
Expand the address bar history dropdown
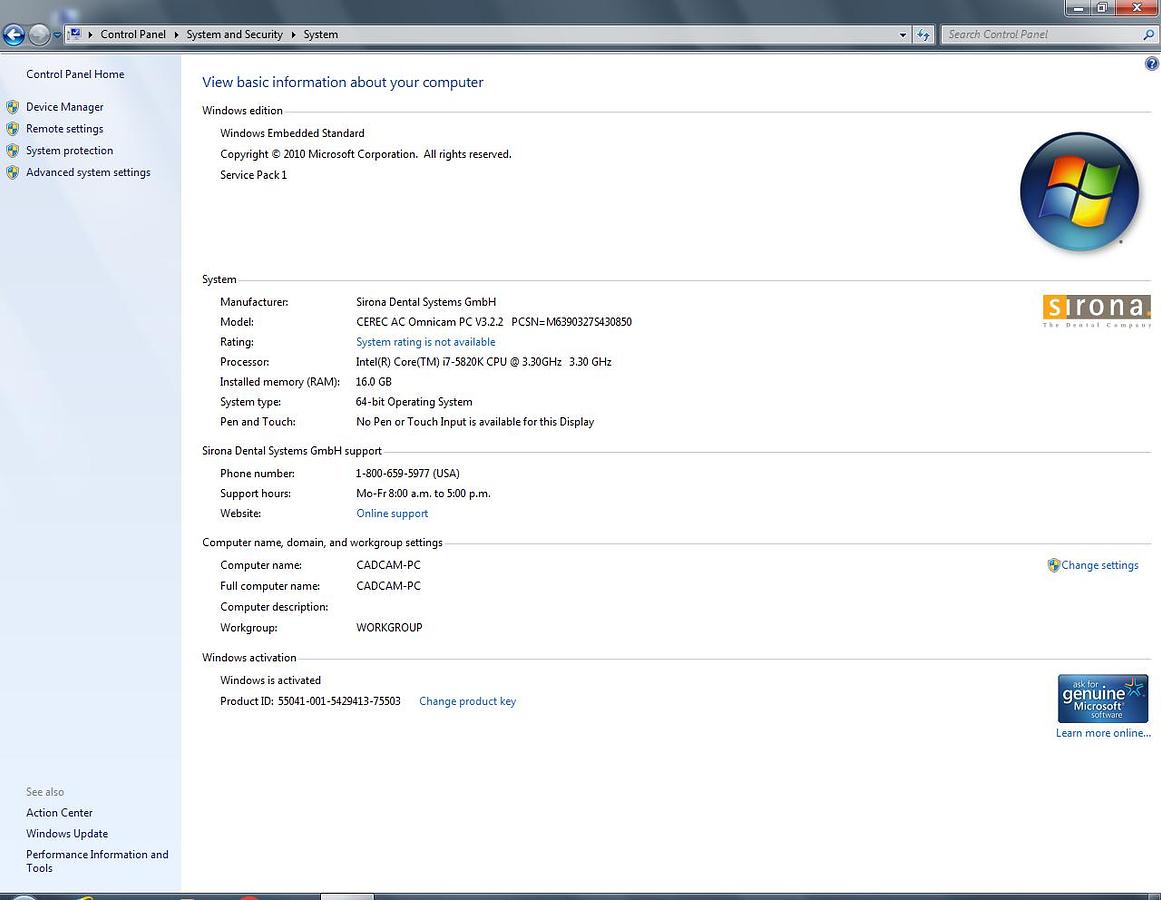point(904,34)
